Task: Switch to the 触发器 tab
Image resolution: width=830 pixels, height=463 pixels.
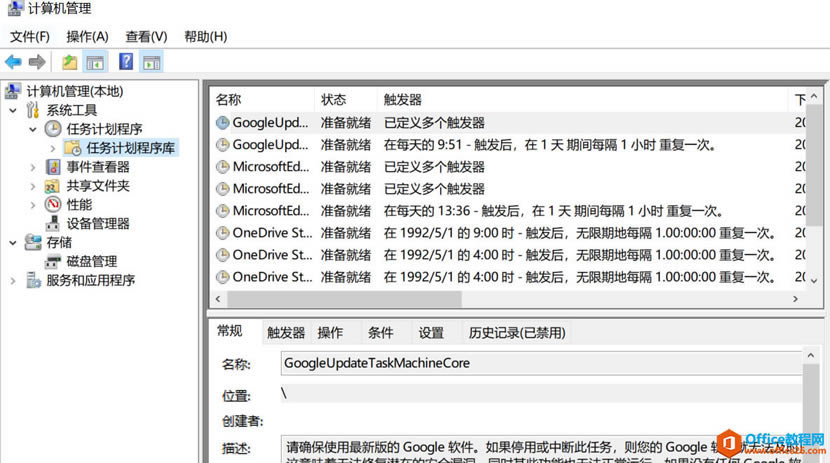Action: 286,333
